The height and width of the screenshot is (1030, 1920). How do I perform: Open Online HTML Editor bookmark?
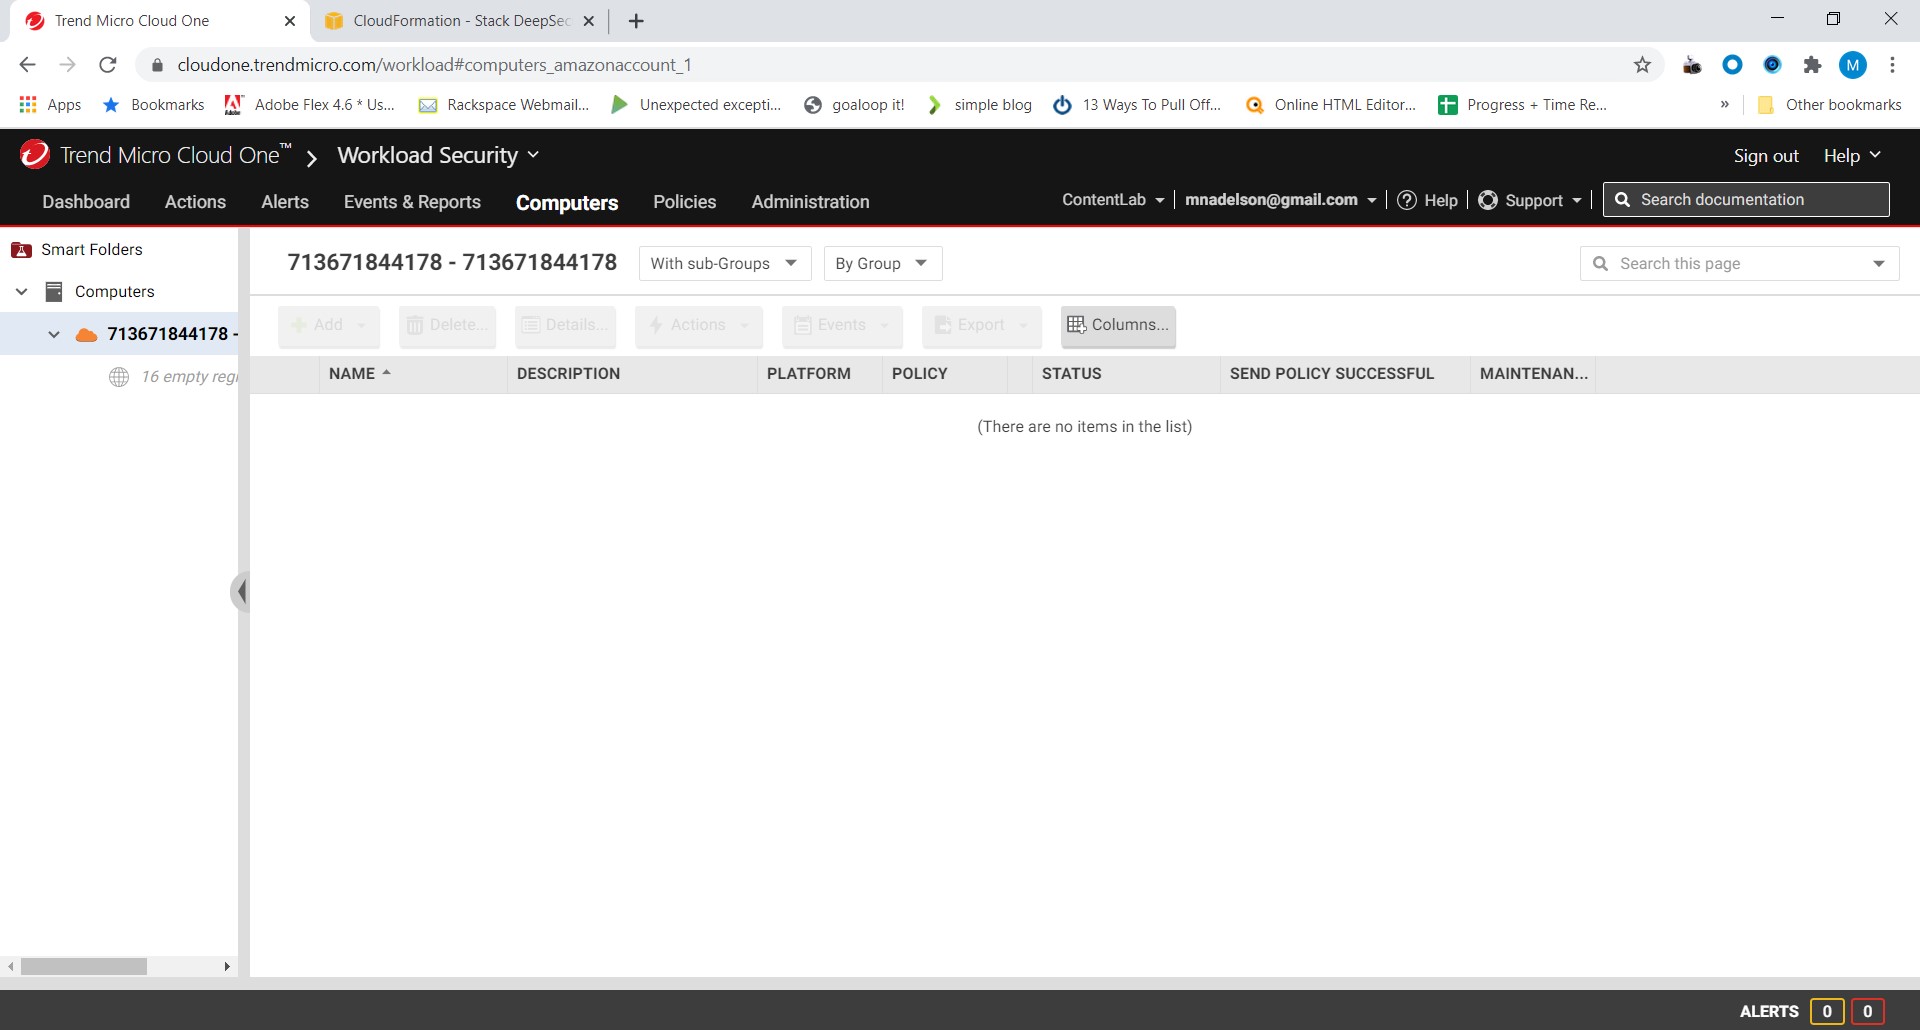coord(1331,105)
